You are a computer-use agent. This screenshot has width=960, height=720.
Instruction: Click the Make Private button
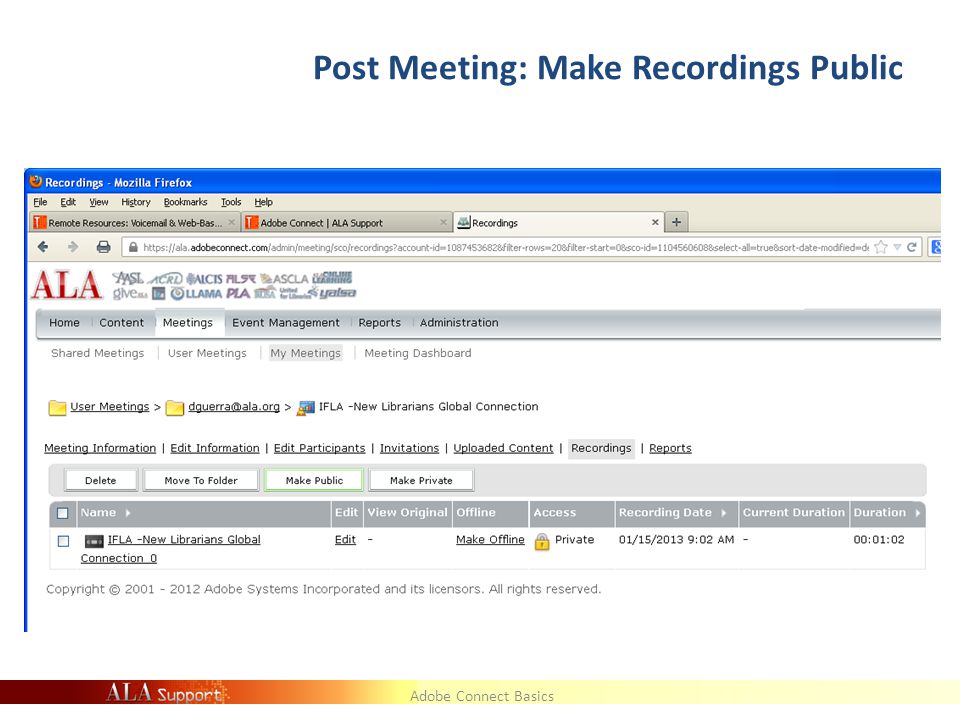[421, 481]
